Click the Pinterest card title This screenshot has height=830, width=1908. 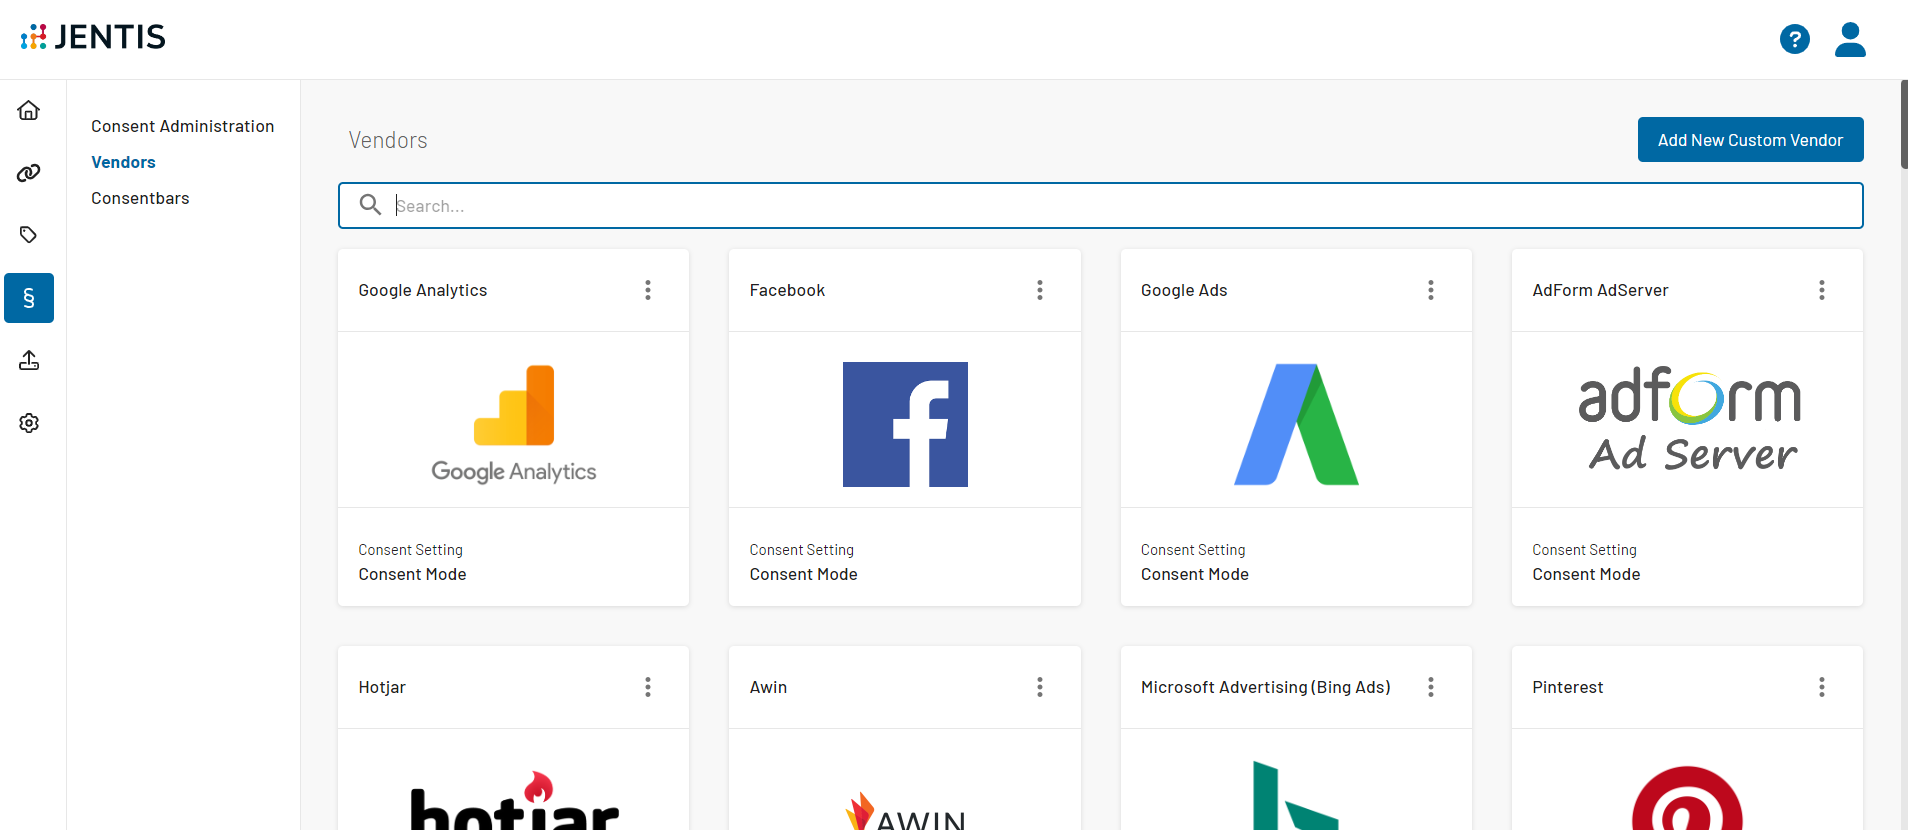tap(1567, 687)
